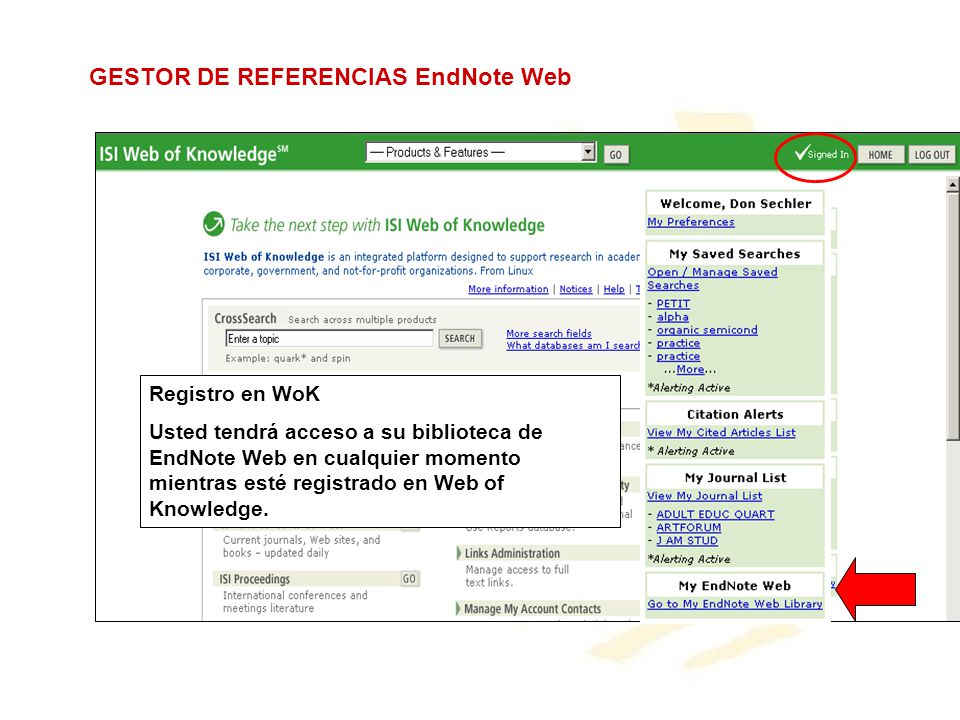Go to HOME in the header
The height and width of the screenshot is (720, 960).
click(880, 155)
